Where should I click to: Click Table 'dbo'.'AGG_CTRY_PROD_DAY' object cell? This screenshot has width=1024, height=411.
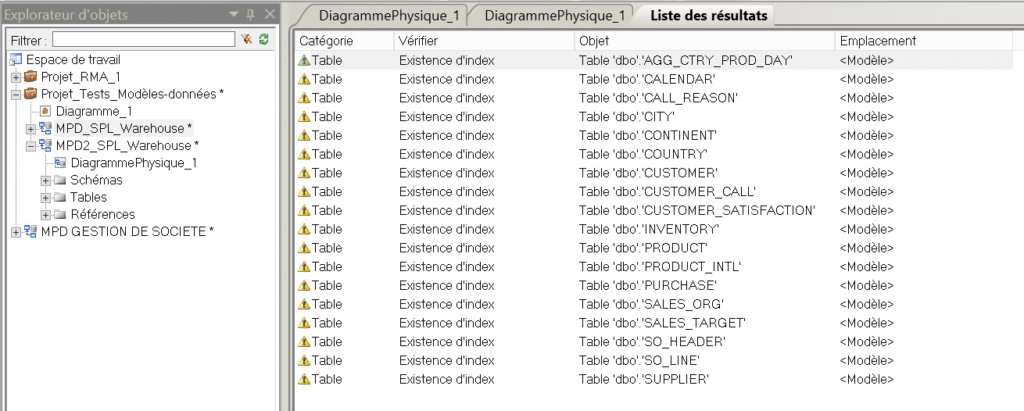[686, 60]
